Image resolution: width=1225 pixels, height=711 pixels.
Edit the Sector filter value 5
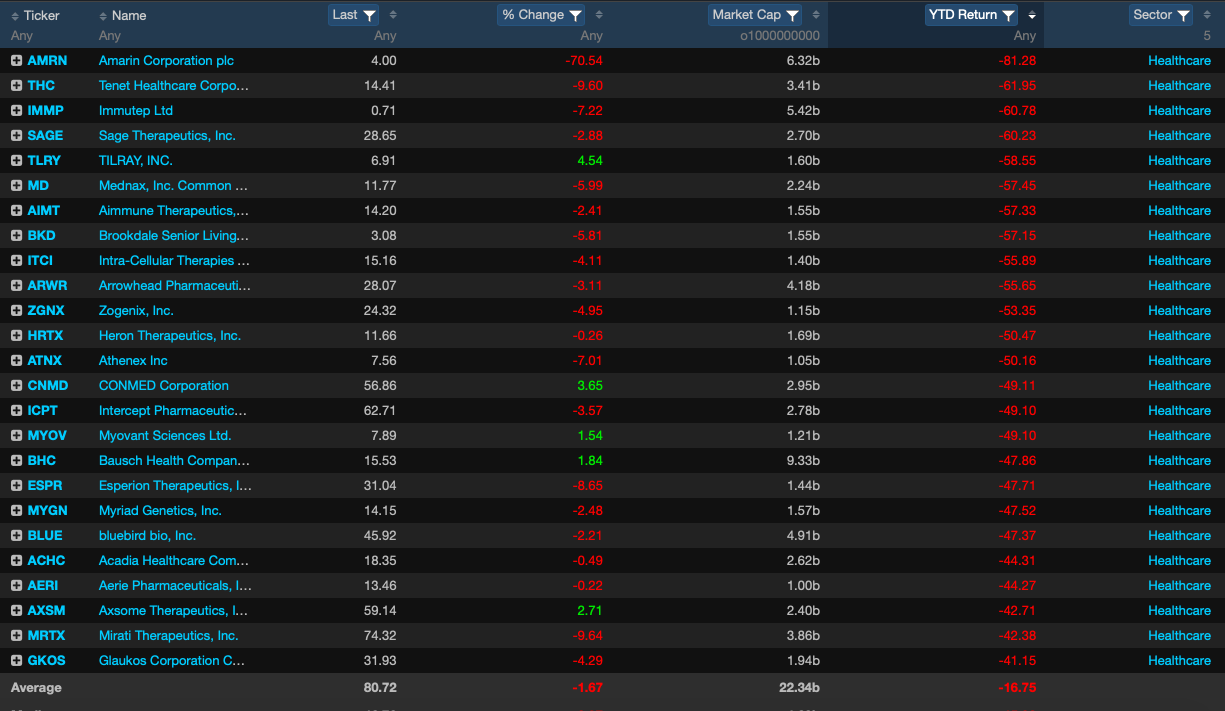point(1132,36)
